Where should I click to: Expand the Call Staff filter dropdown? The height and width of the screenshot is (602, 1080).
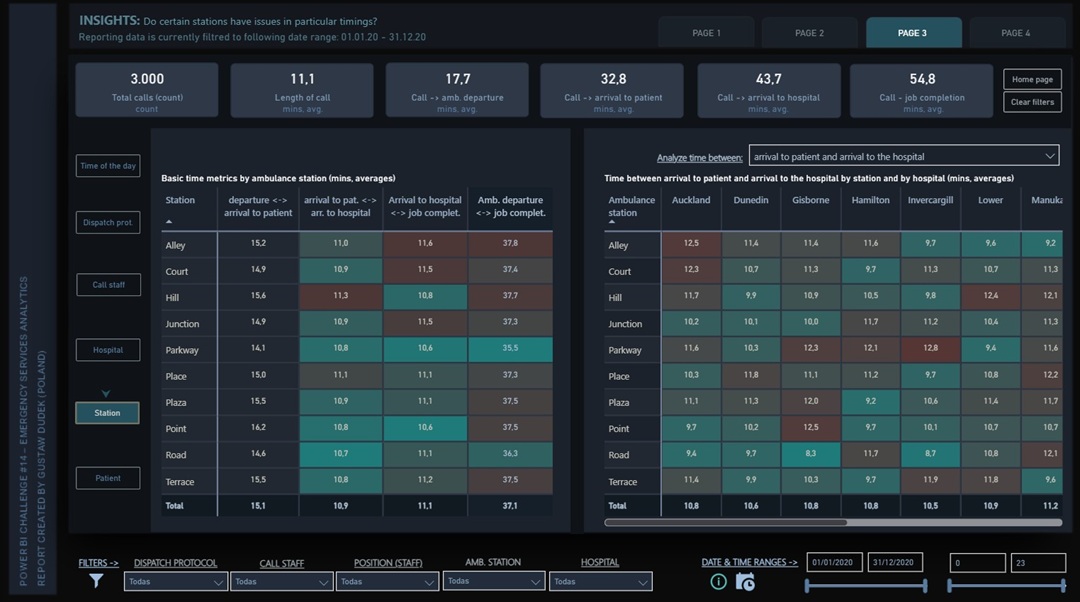(281, 581)
